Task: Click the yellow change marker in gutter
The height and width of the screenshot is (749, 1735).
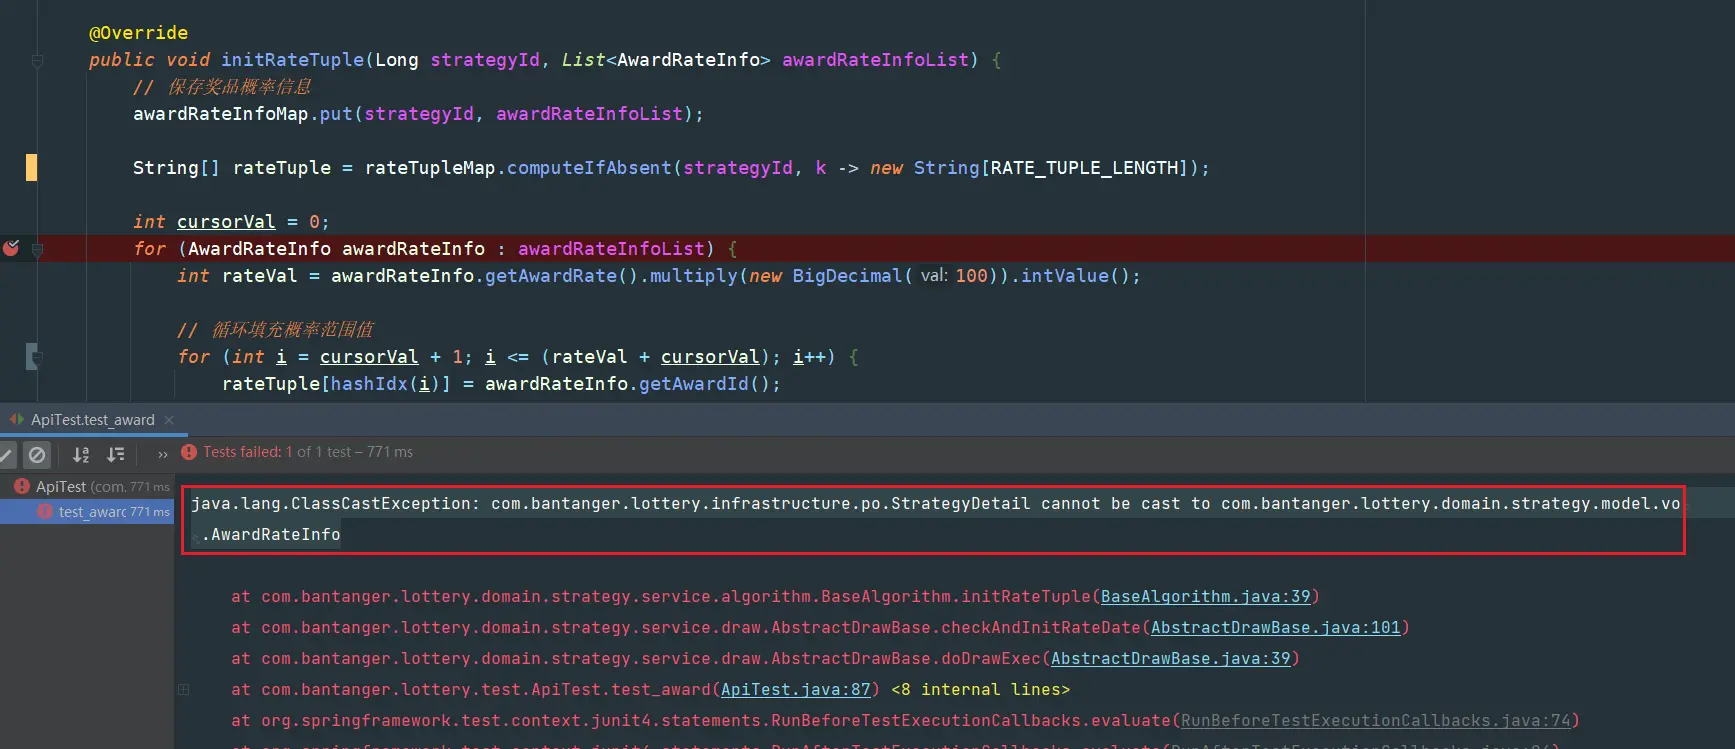Action: pos(31,168)
